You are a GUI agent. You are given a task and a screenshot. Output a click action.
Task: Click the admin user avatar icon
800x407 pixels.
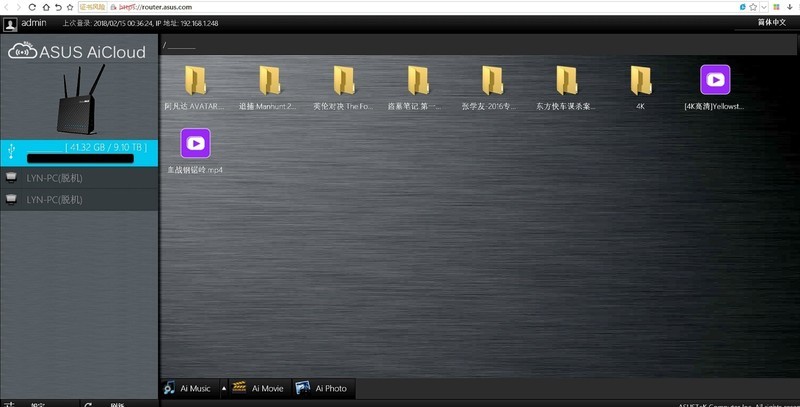pos(10,24)
